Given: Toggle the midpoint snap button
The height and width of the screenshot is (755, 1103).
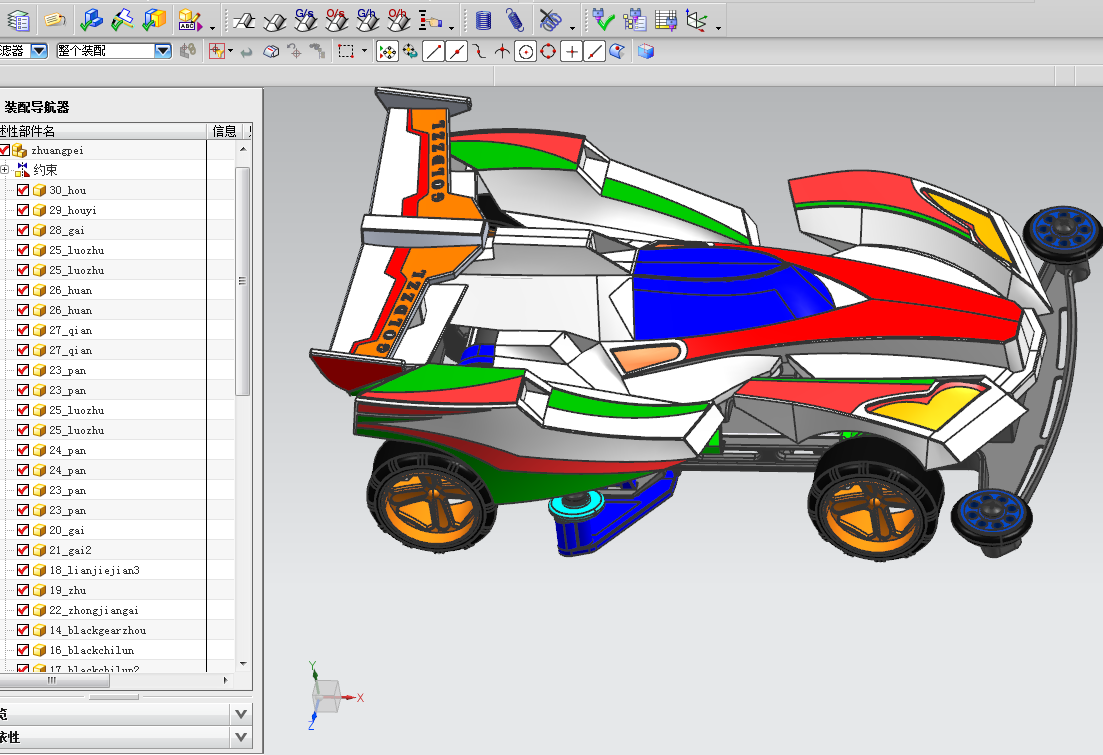Looking at the screenshot, I should (x=457, y=51).
